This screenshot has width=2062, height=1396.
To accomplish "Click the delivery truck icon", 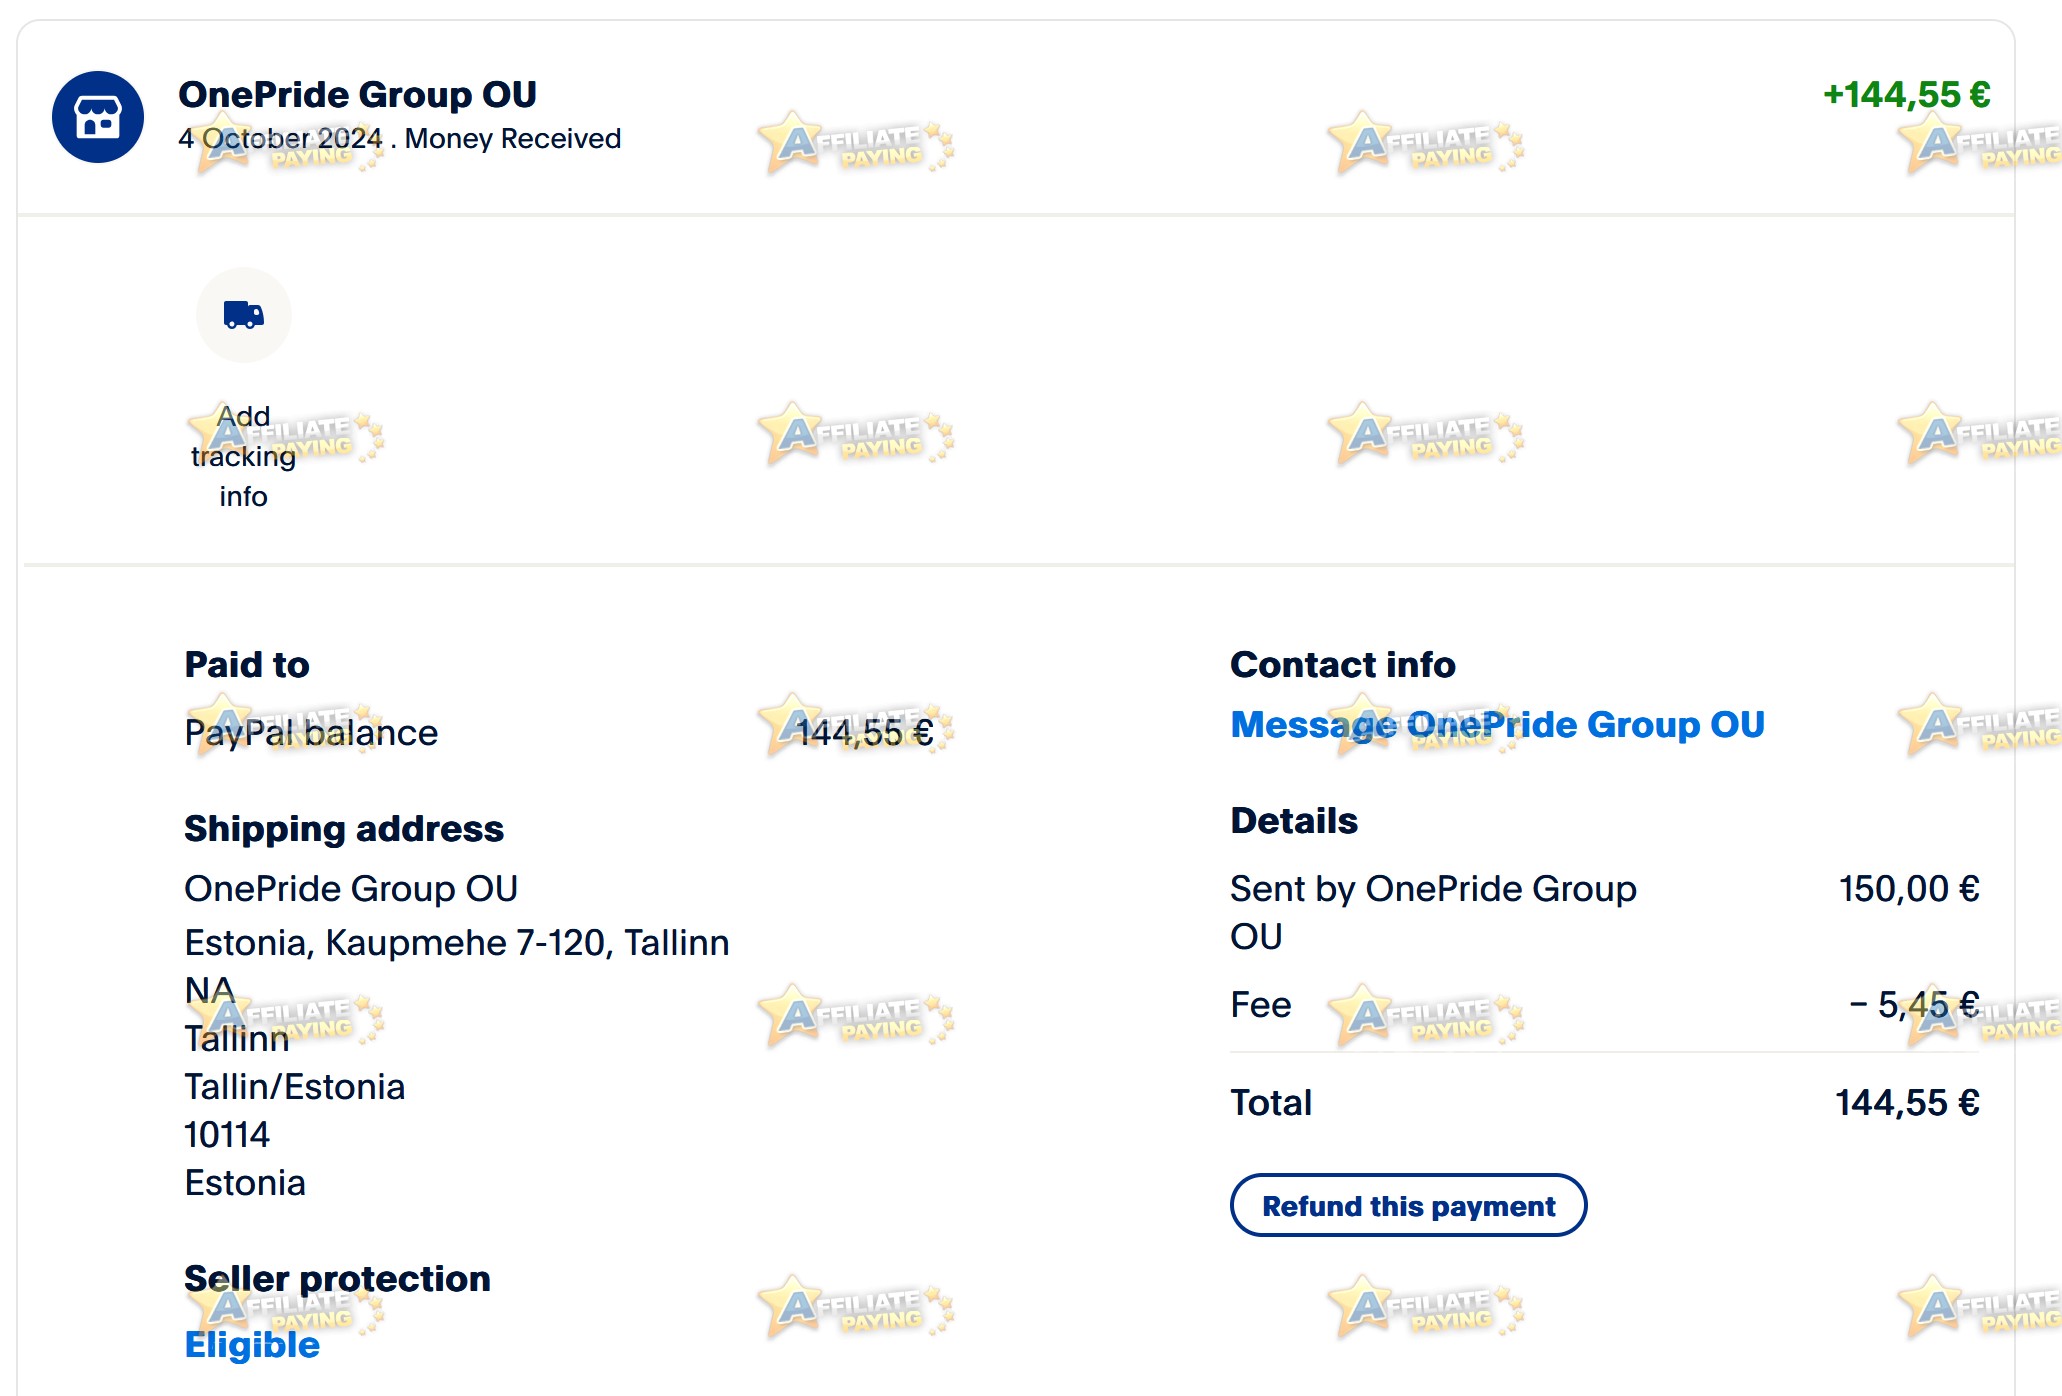I will [244, 315].
